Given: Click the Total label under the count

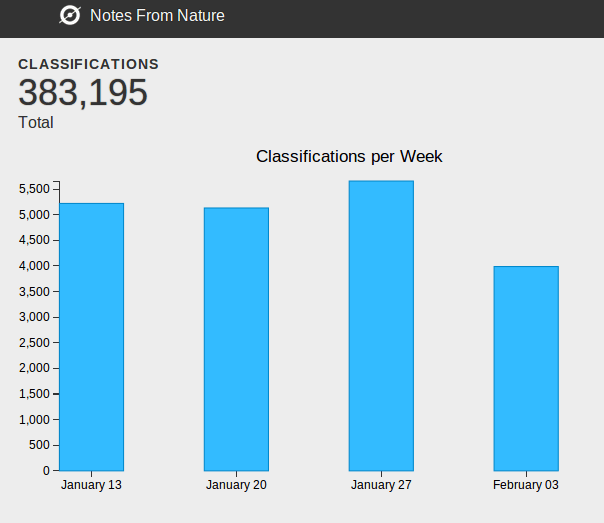Looking at the screenshot, I should [x=36, y=123].
